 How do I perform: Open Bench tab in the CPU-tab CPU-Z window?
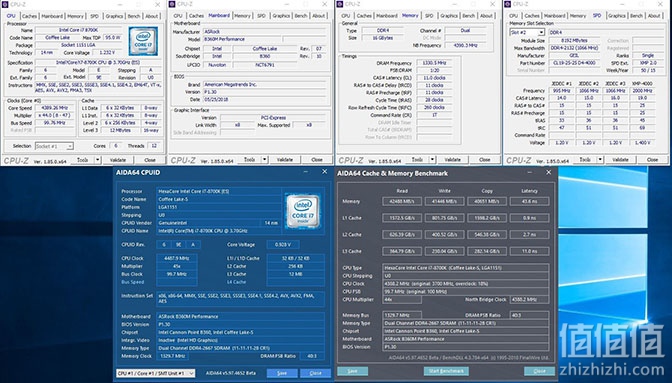coord(134,16)
